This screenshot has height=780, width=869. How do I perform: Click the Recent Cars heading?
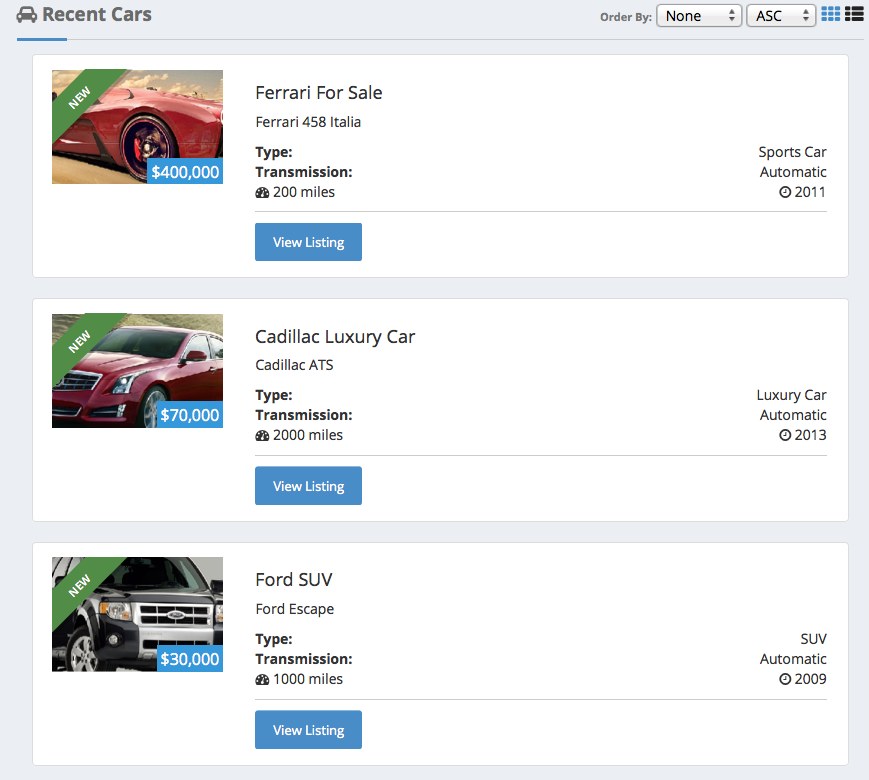point(97,14)
